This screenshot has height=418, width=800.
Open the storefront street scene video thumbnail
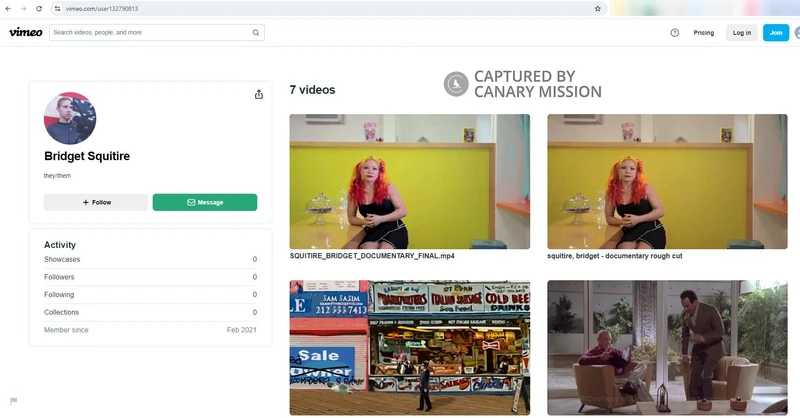point(410,347)
